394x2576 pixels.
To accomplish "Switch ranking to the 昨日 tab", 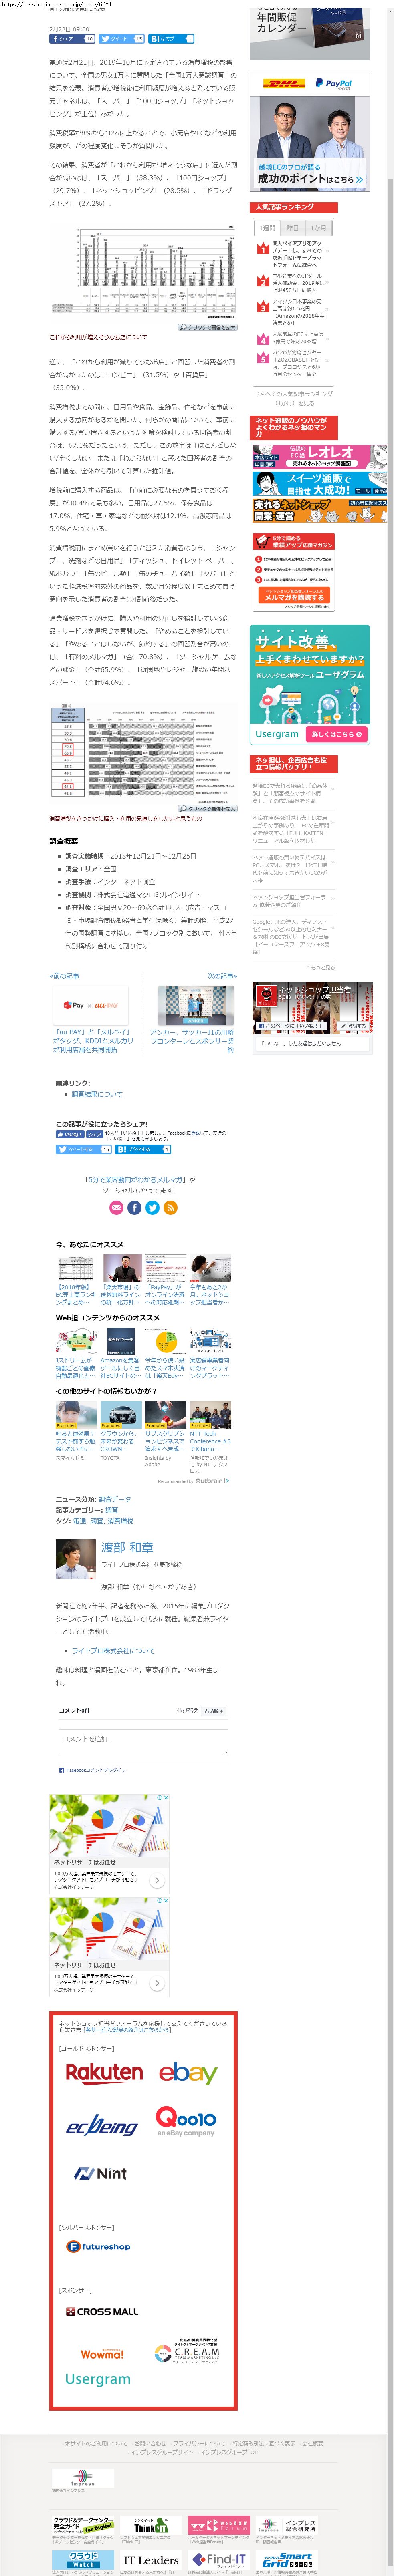I will [x=293, y=228].
